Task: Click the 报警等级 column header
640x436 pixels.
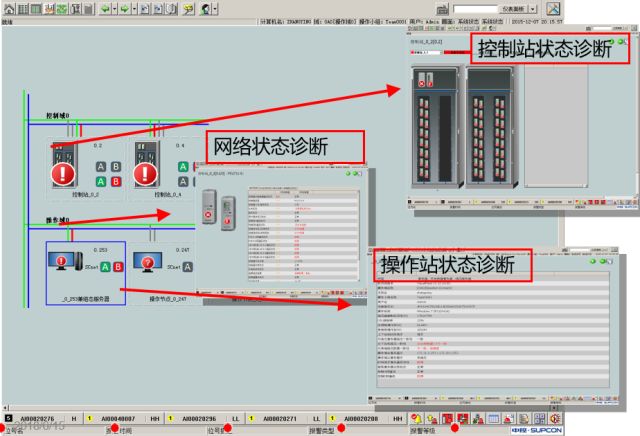Action: pyautogui.click(x=425, y=430)
